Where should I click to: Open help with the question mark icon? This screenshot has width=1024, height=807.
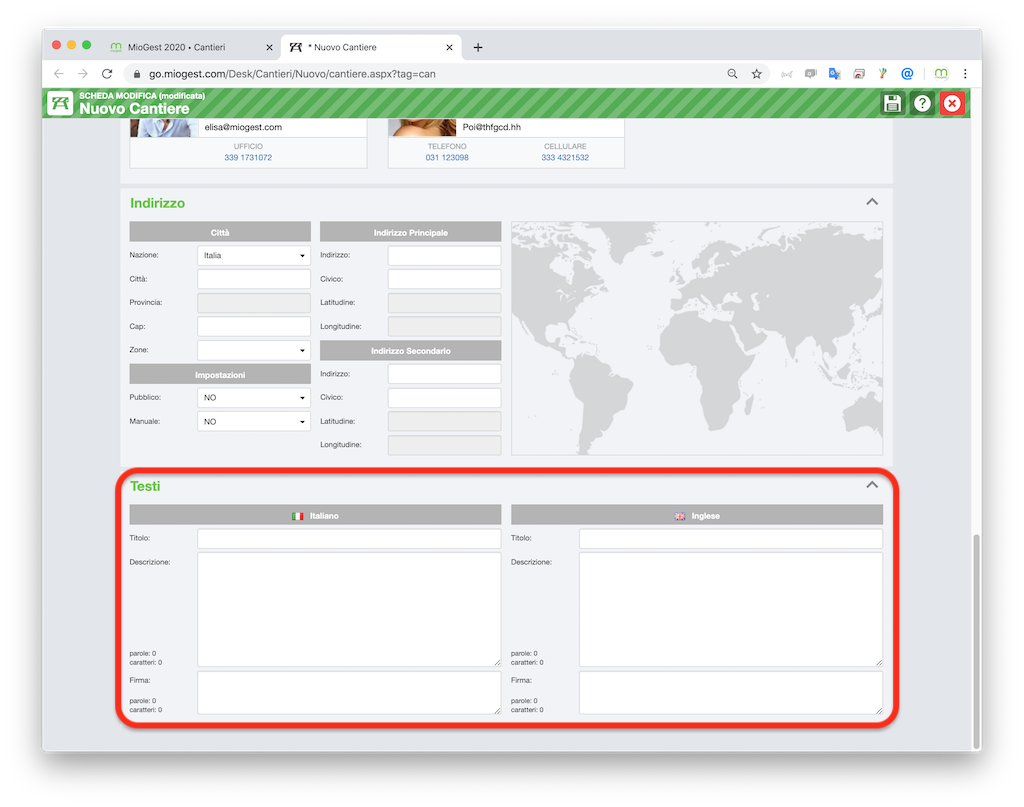(922, 103)
